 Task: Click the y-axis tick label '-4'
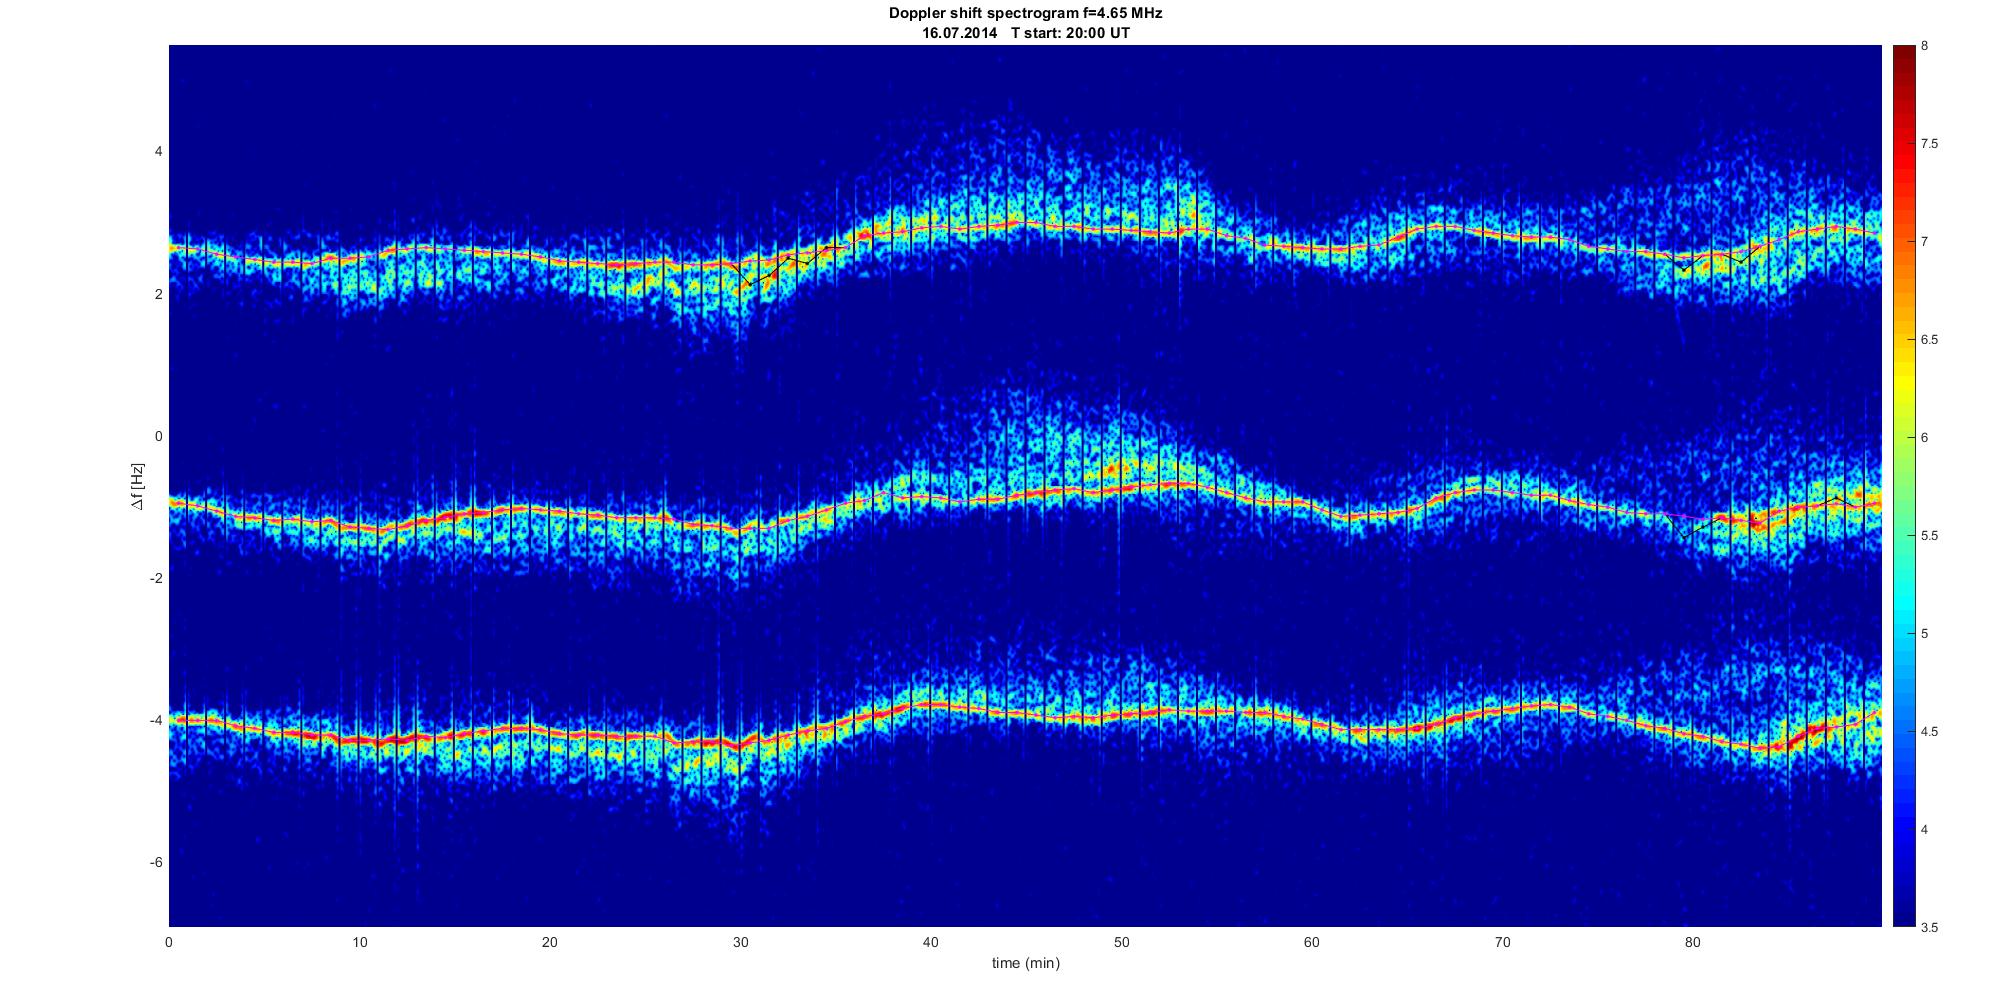point(156,721)
